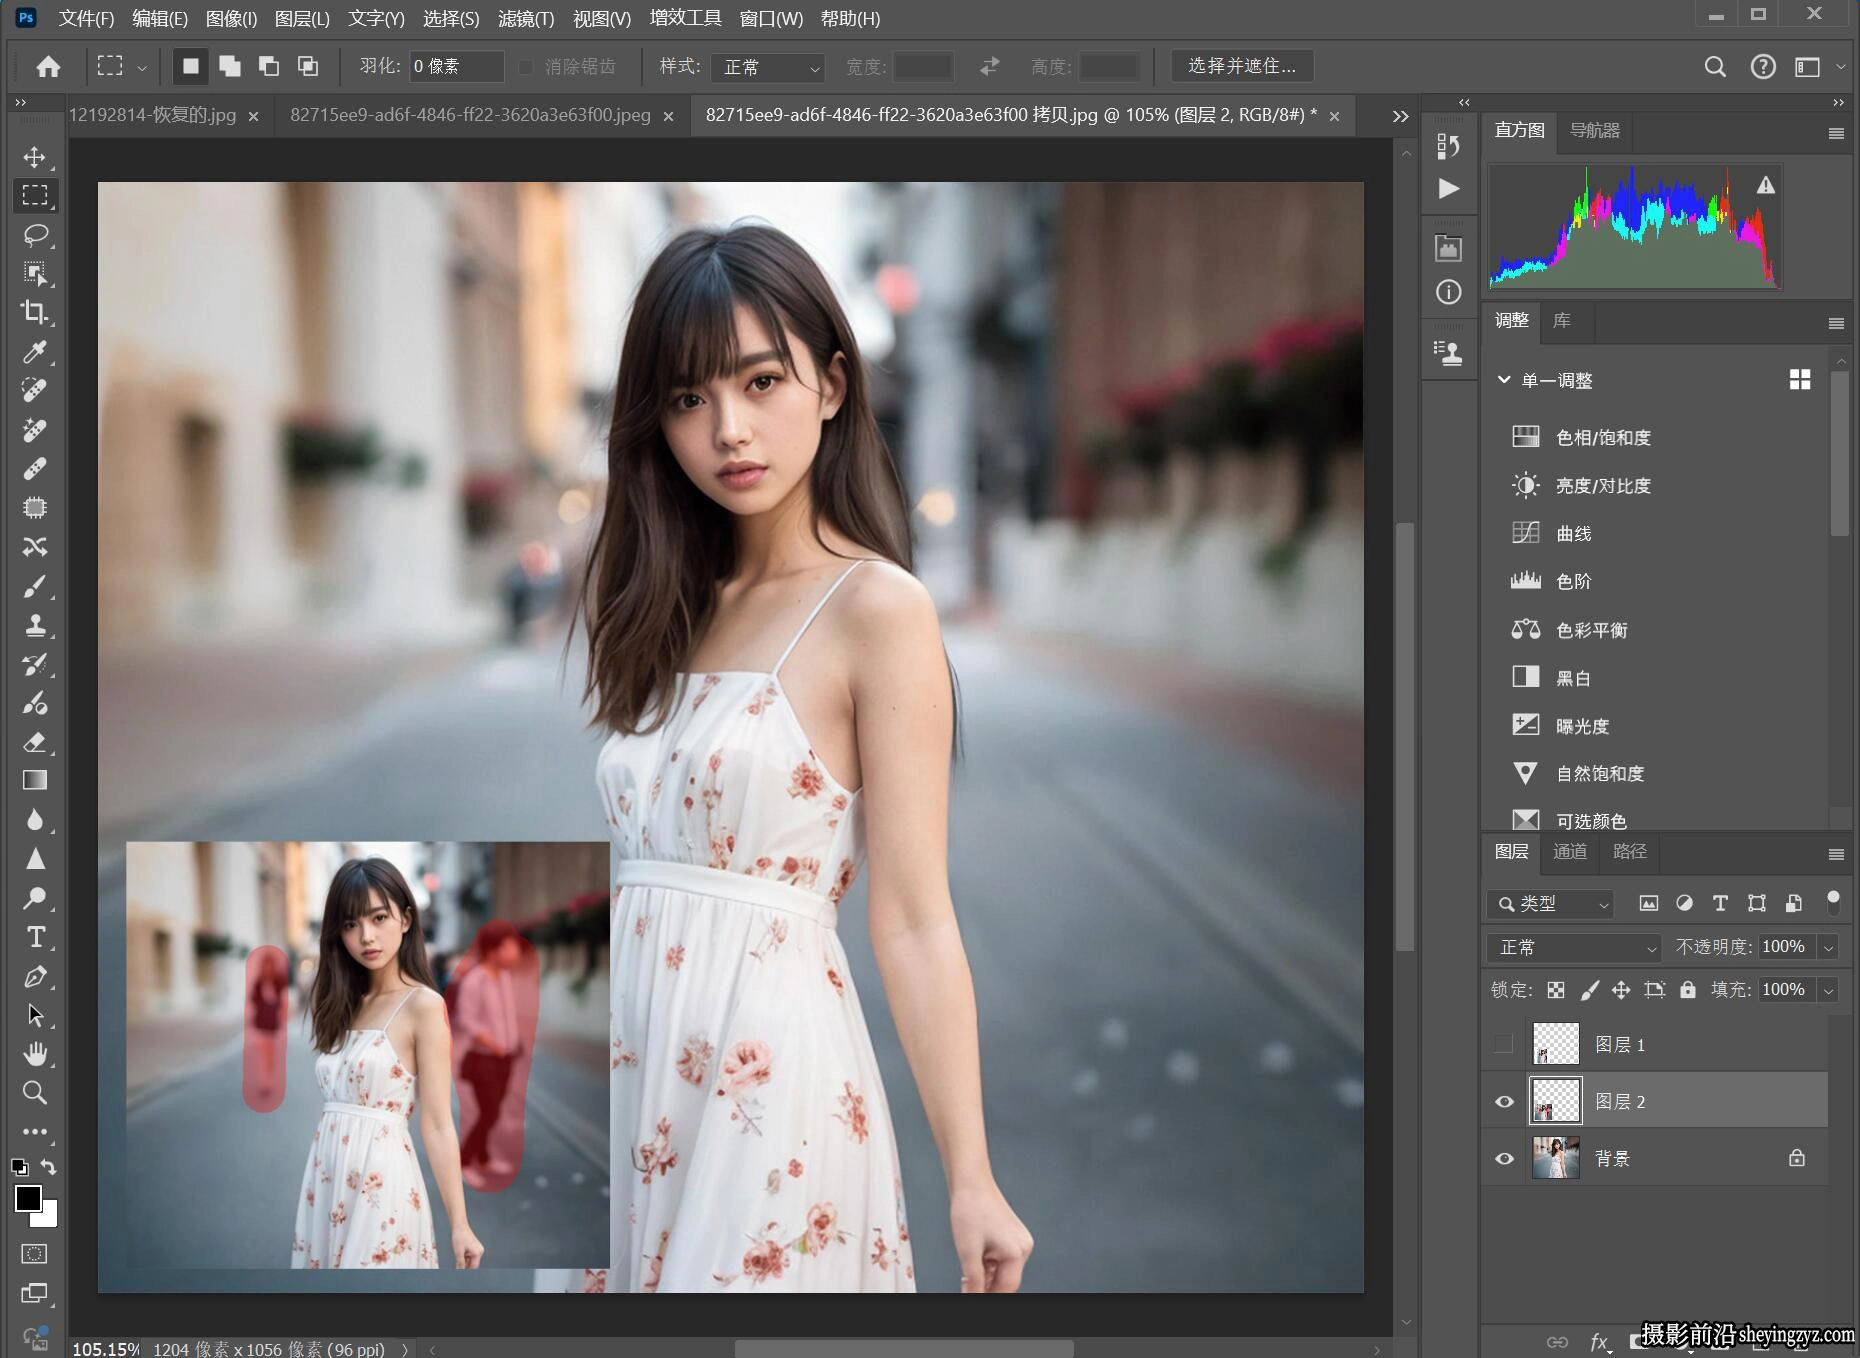Open the 图像(I) menu

tap(231, 18)
